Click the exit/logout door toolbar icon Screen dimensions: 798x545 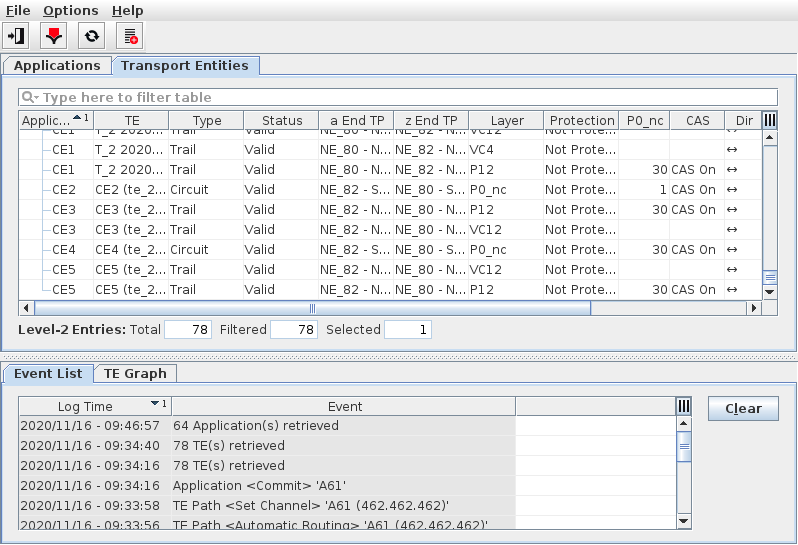(16, 36)
